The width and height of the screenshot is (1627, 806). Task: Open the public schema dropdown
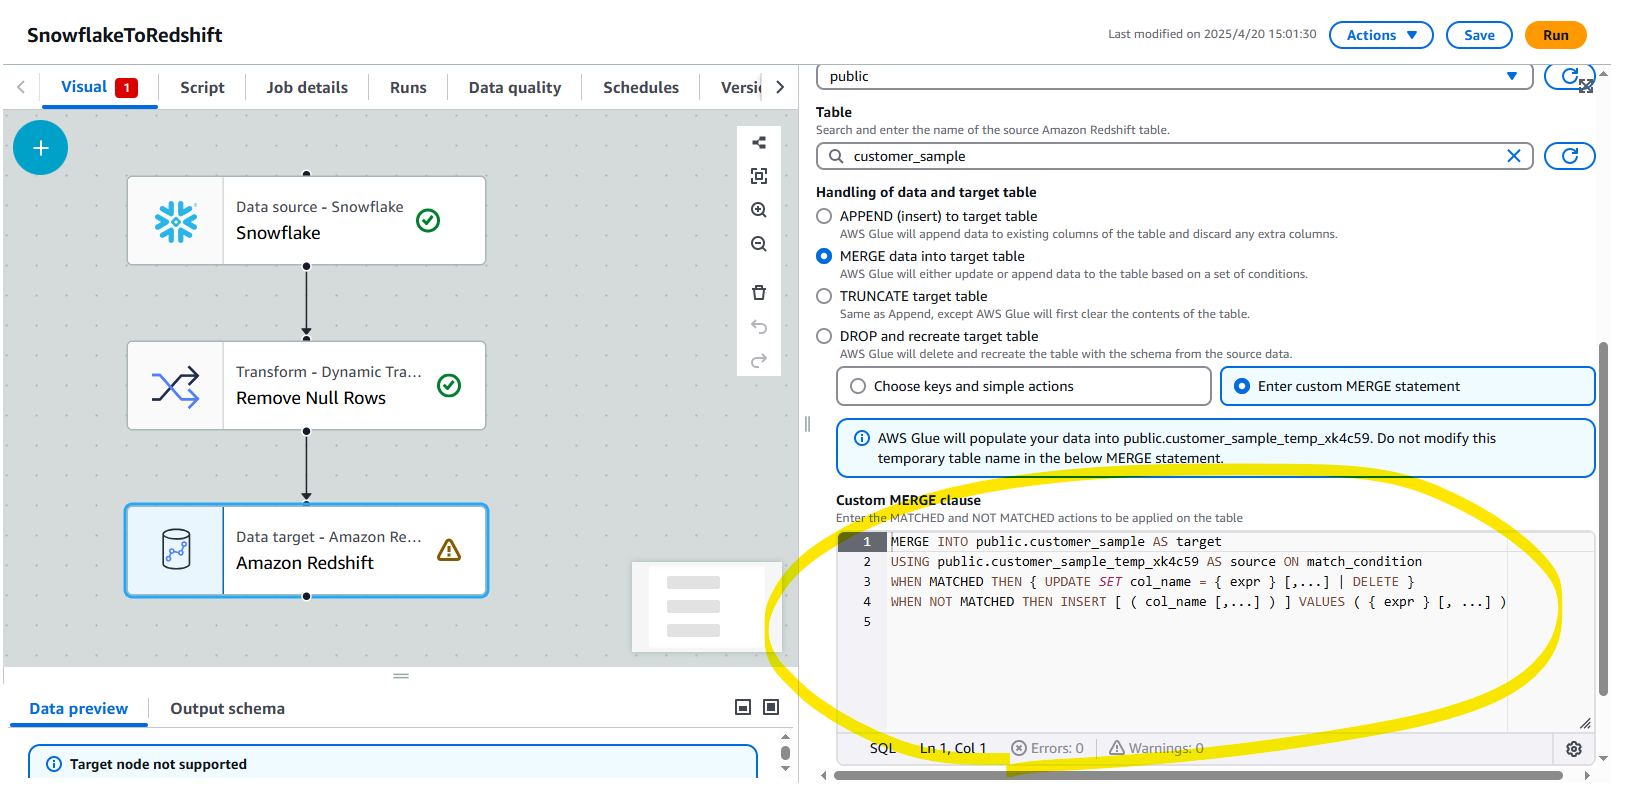(x=1174, y=76)
